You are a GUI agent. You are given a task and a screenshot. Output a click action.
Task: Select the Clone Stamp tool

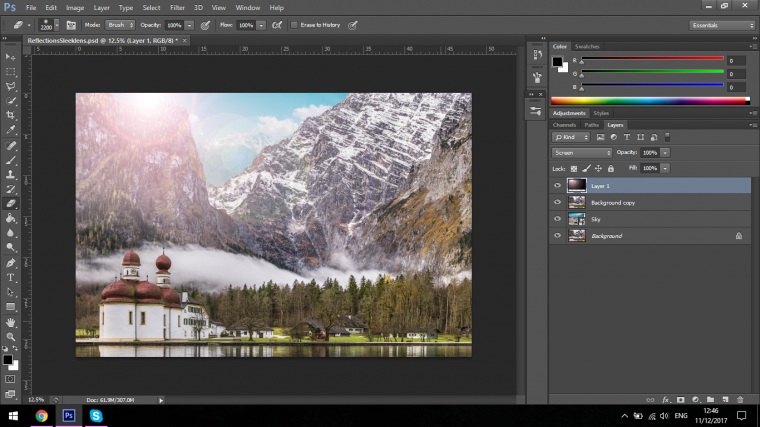pyautogui.click(x=10, y=174)
